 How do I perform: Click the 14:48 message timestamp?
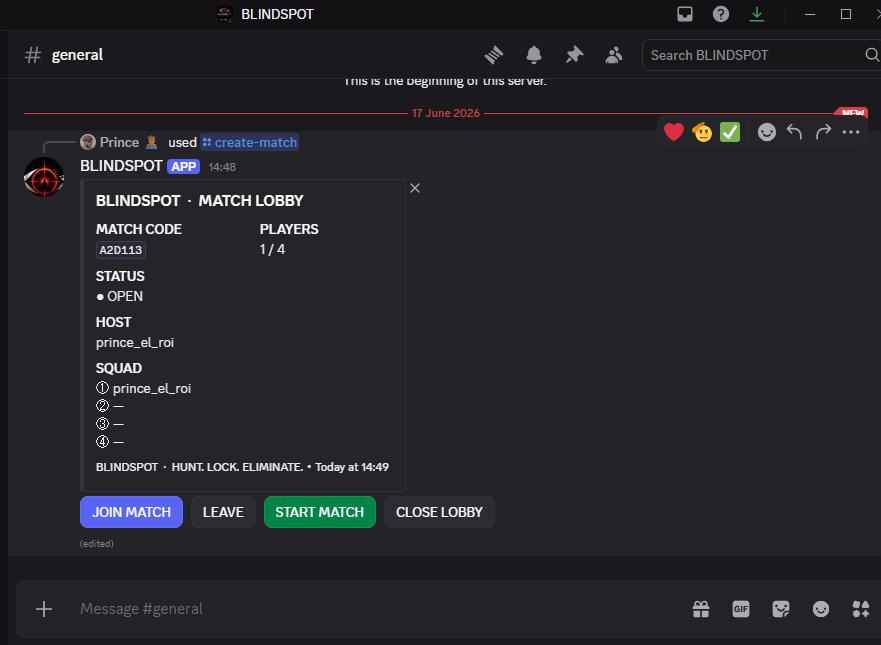click(x=222, y=167)
